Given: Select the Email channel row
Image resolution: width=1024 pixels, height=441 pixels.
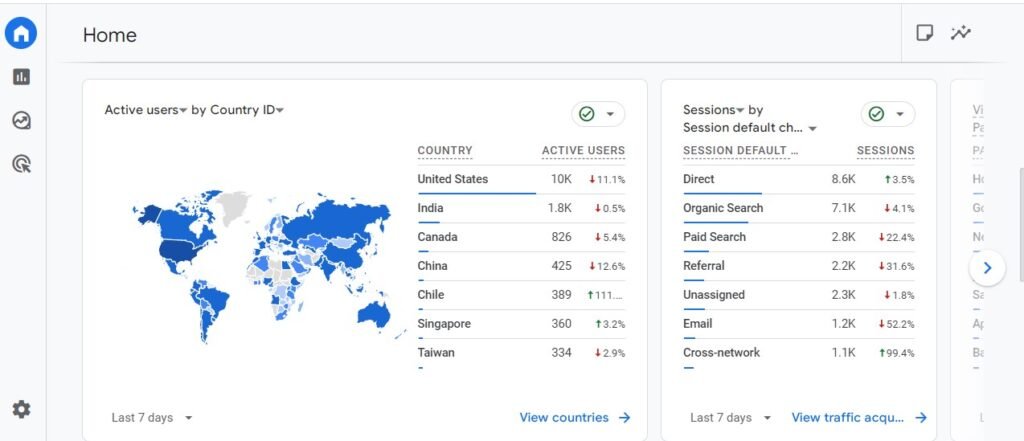Looking at the screenshot, I should tap(799, 323).
